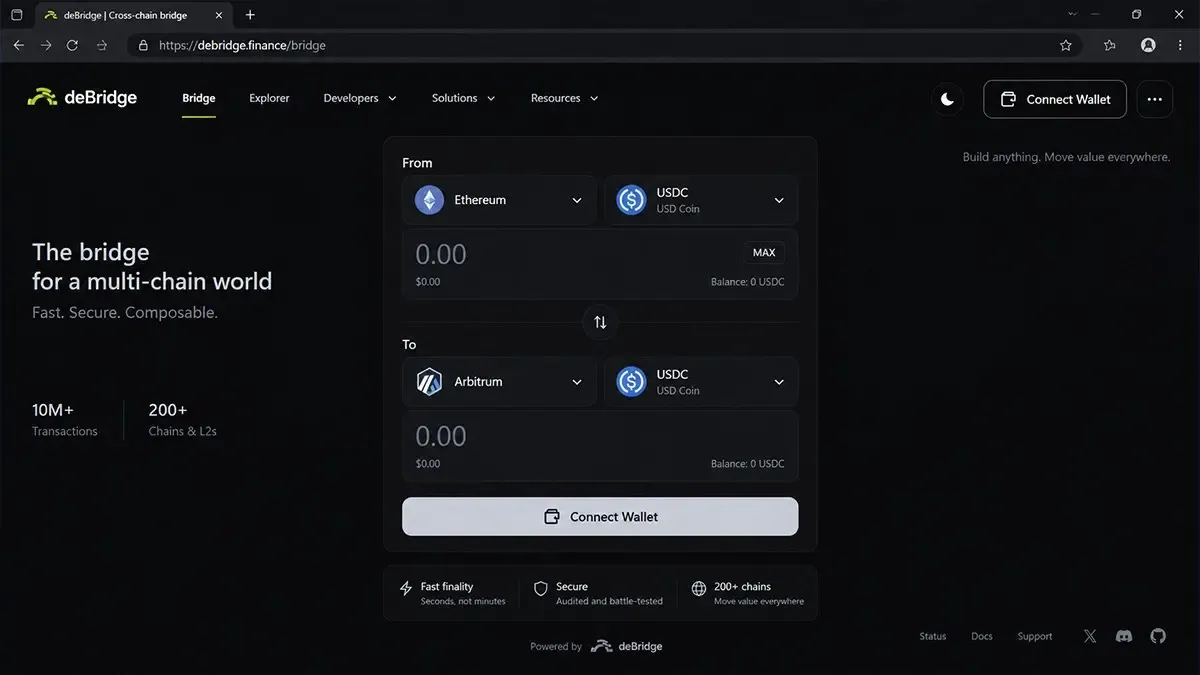Screen dimensions: 1200x675
Task: Open the Ethereum source chain dropdown
Action: coord(499,200)
